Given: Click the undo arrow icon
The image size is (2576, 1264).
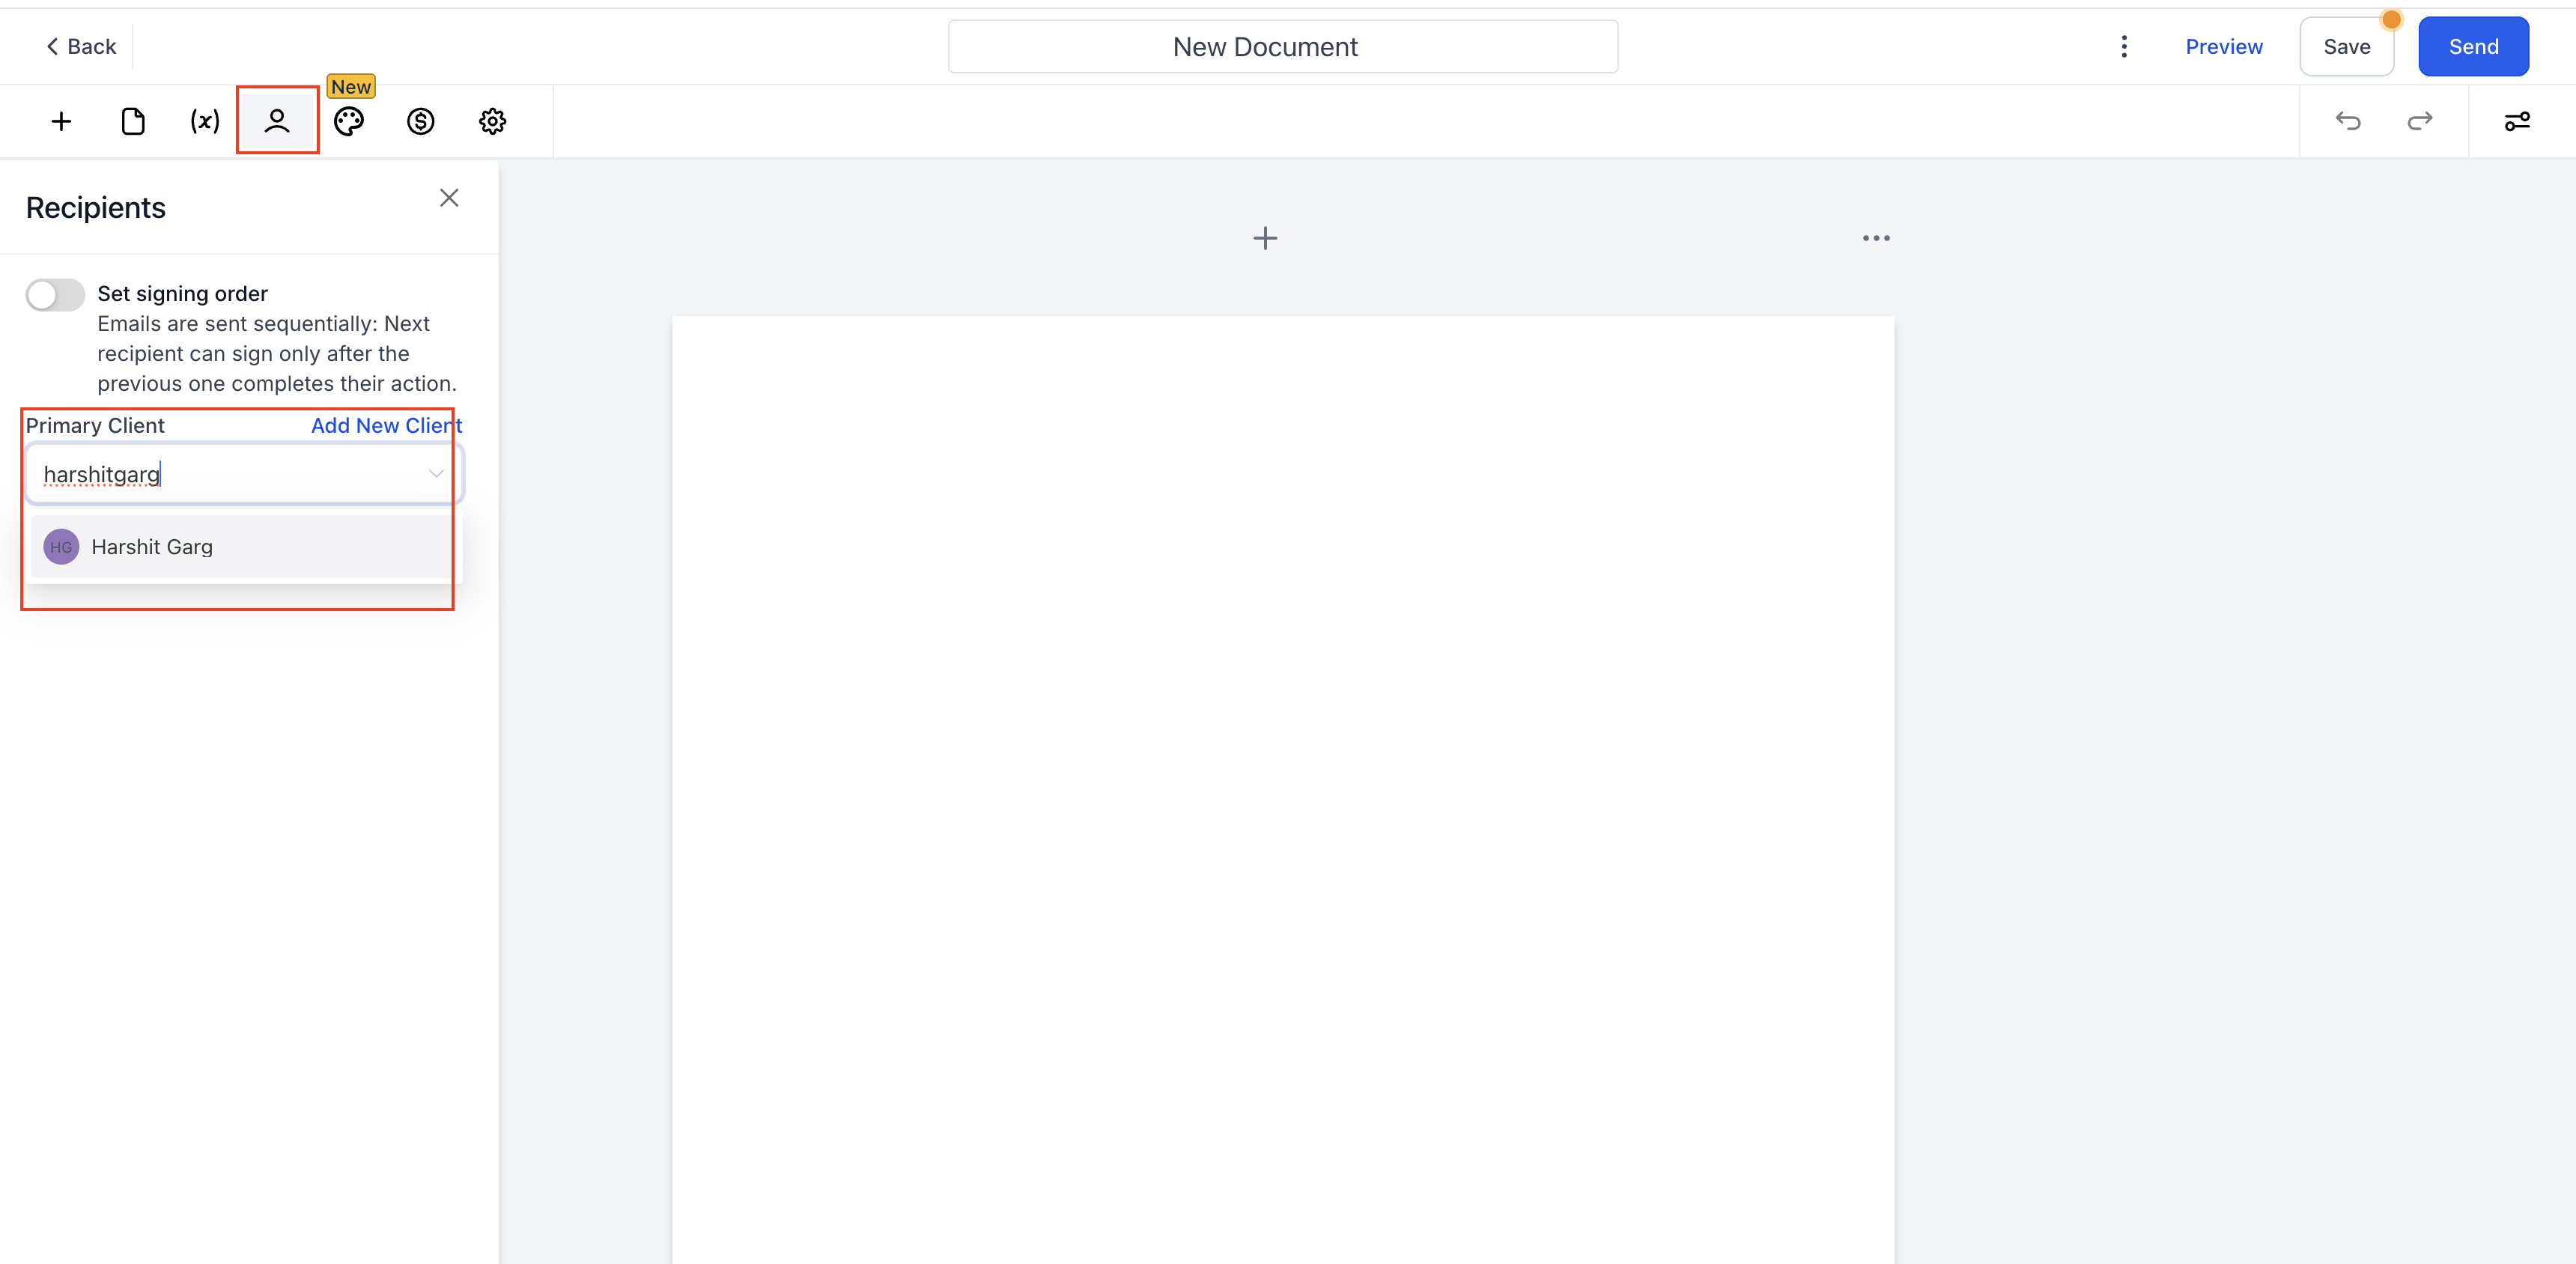Looking at the screenshot, I should coord(2348,121).
